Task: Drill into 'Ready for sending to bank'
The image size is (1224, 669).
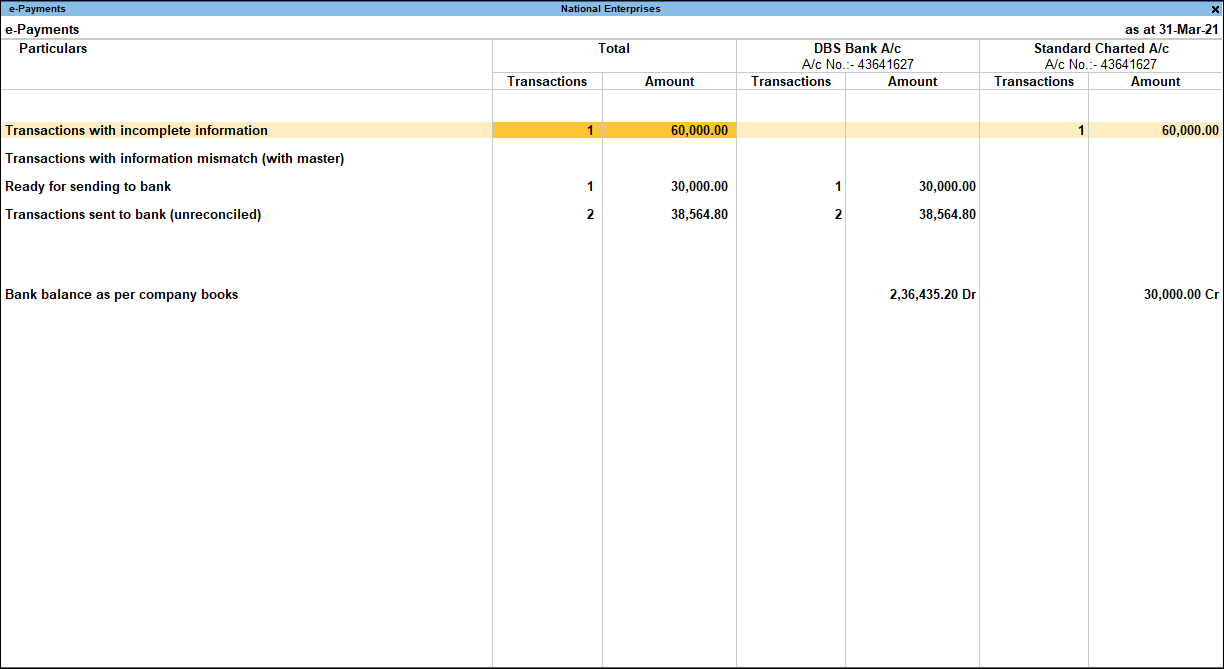Action: tap(87, 186)
